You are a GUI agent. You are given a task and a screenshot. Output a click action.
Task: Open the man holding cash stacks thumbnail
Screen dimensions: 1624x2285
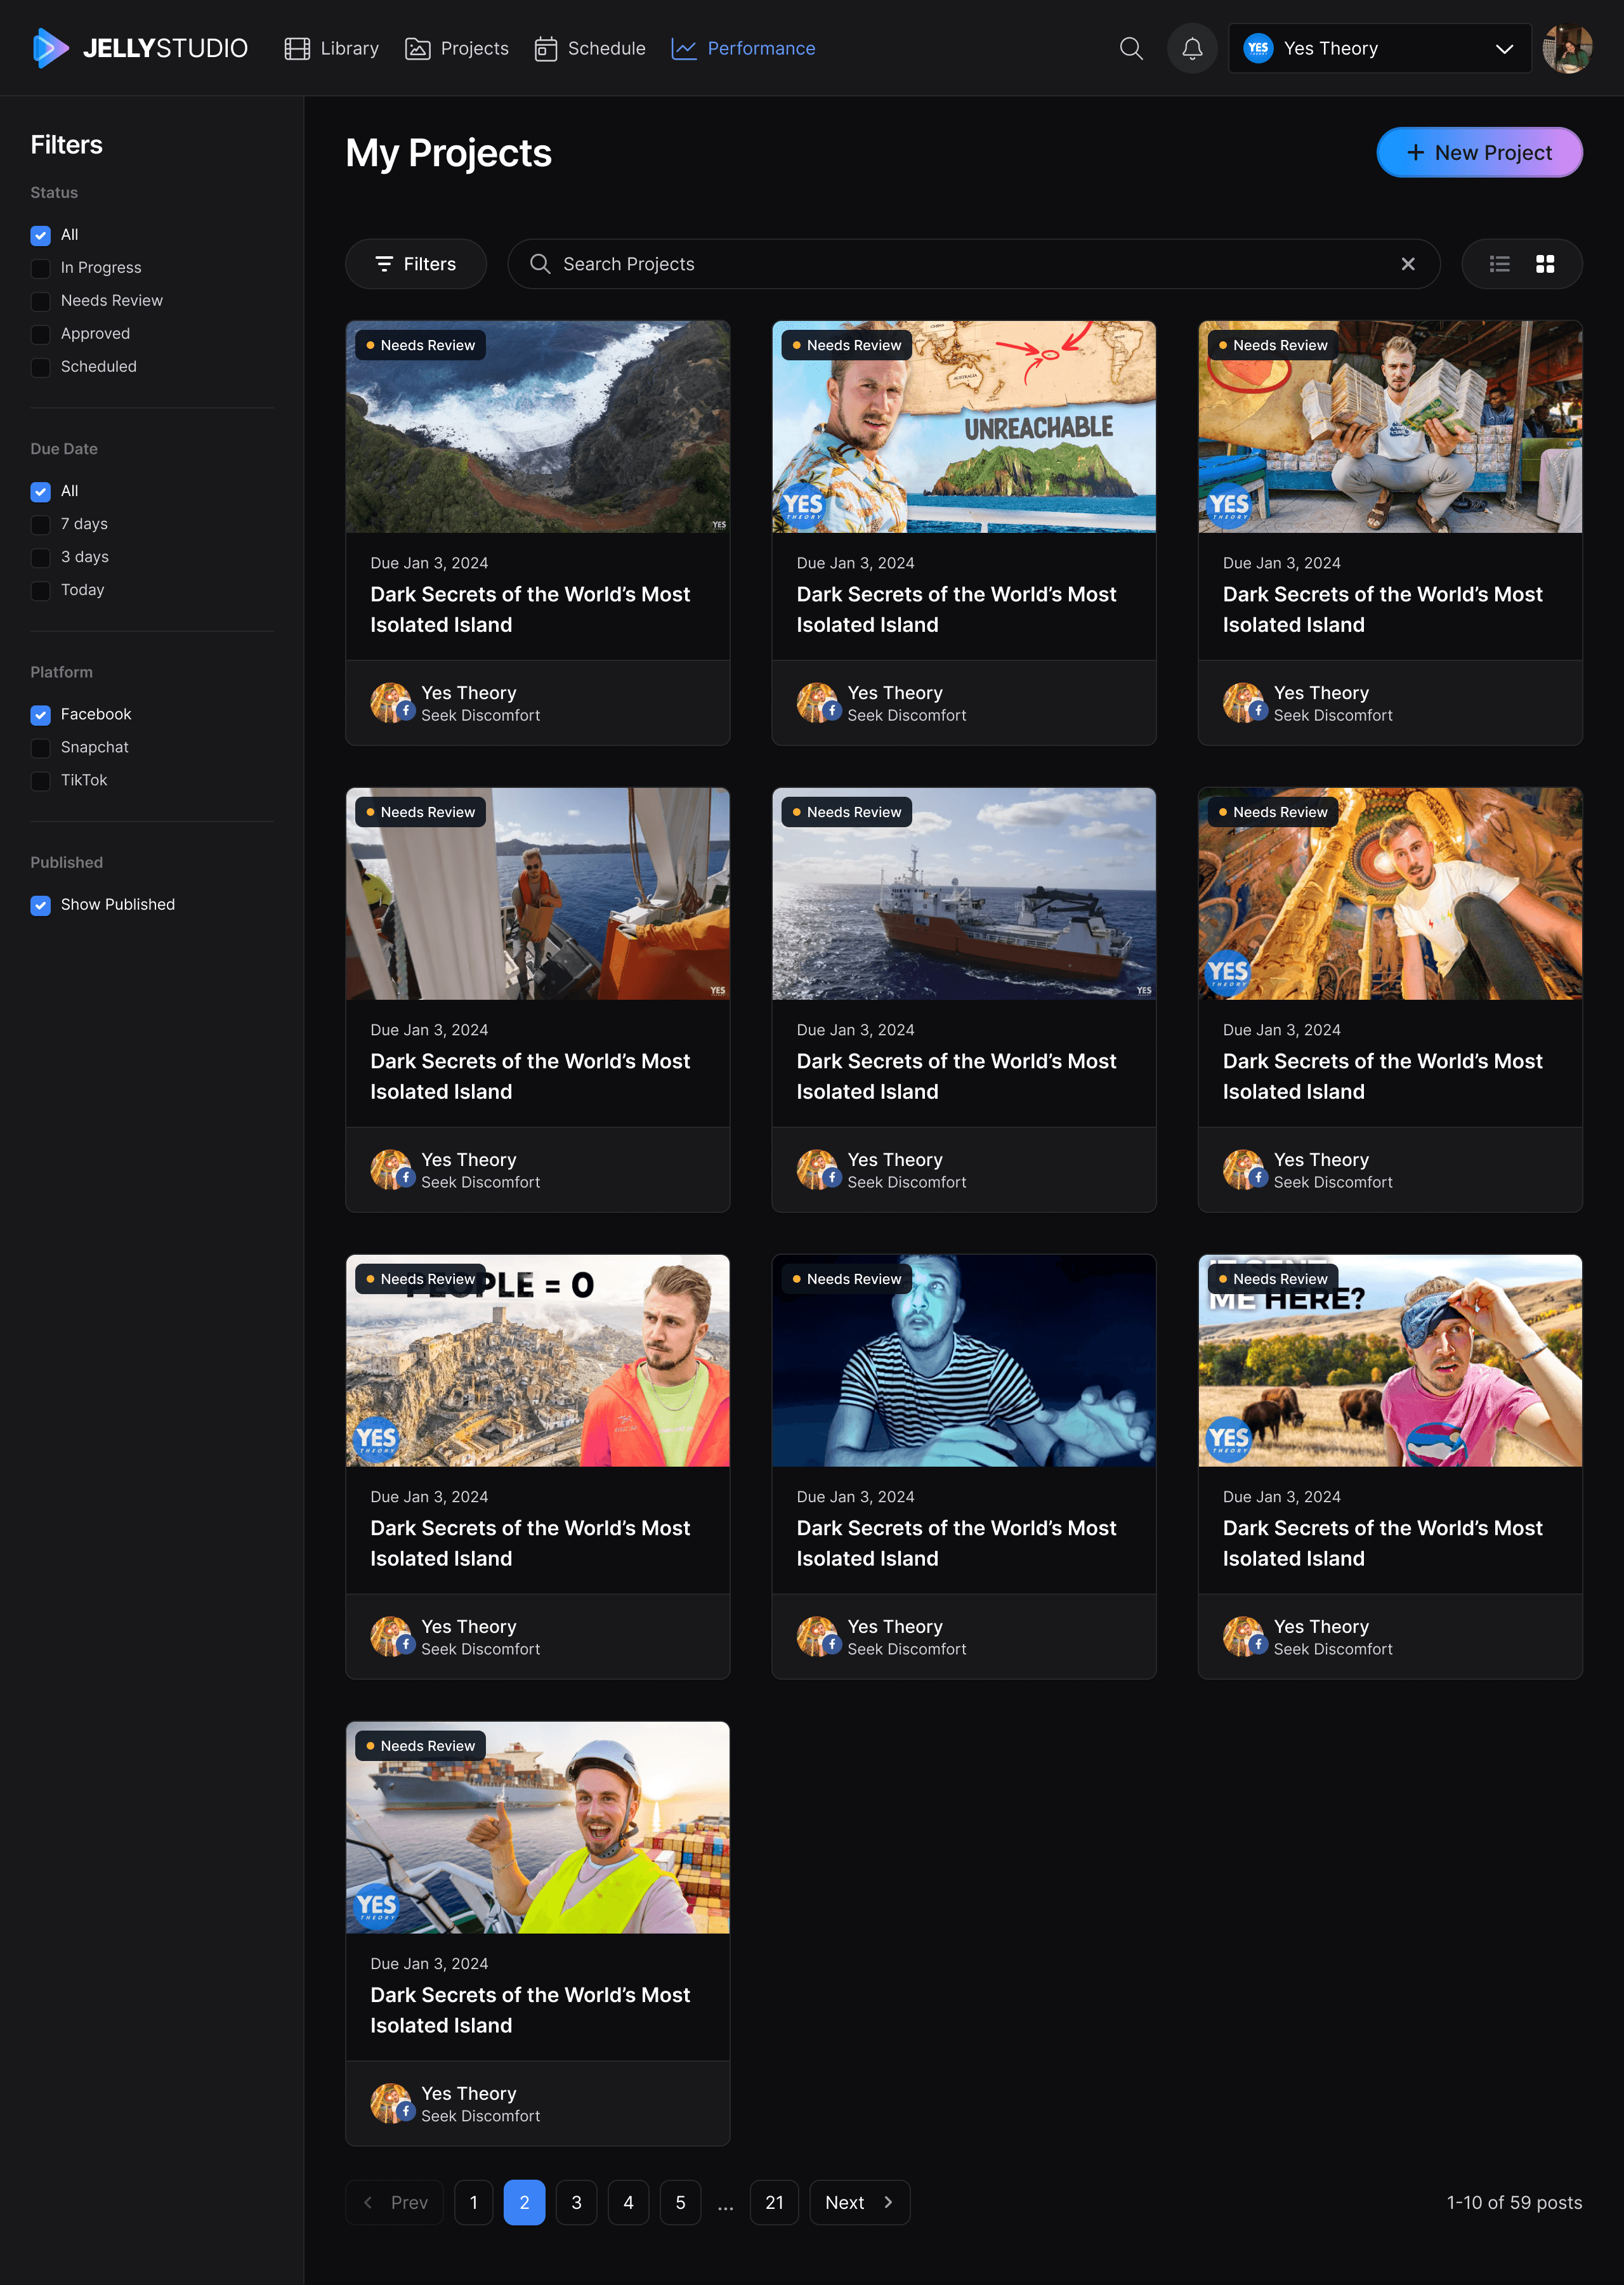tap(1390, 427)
